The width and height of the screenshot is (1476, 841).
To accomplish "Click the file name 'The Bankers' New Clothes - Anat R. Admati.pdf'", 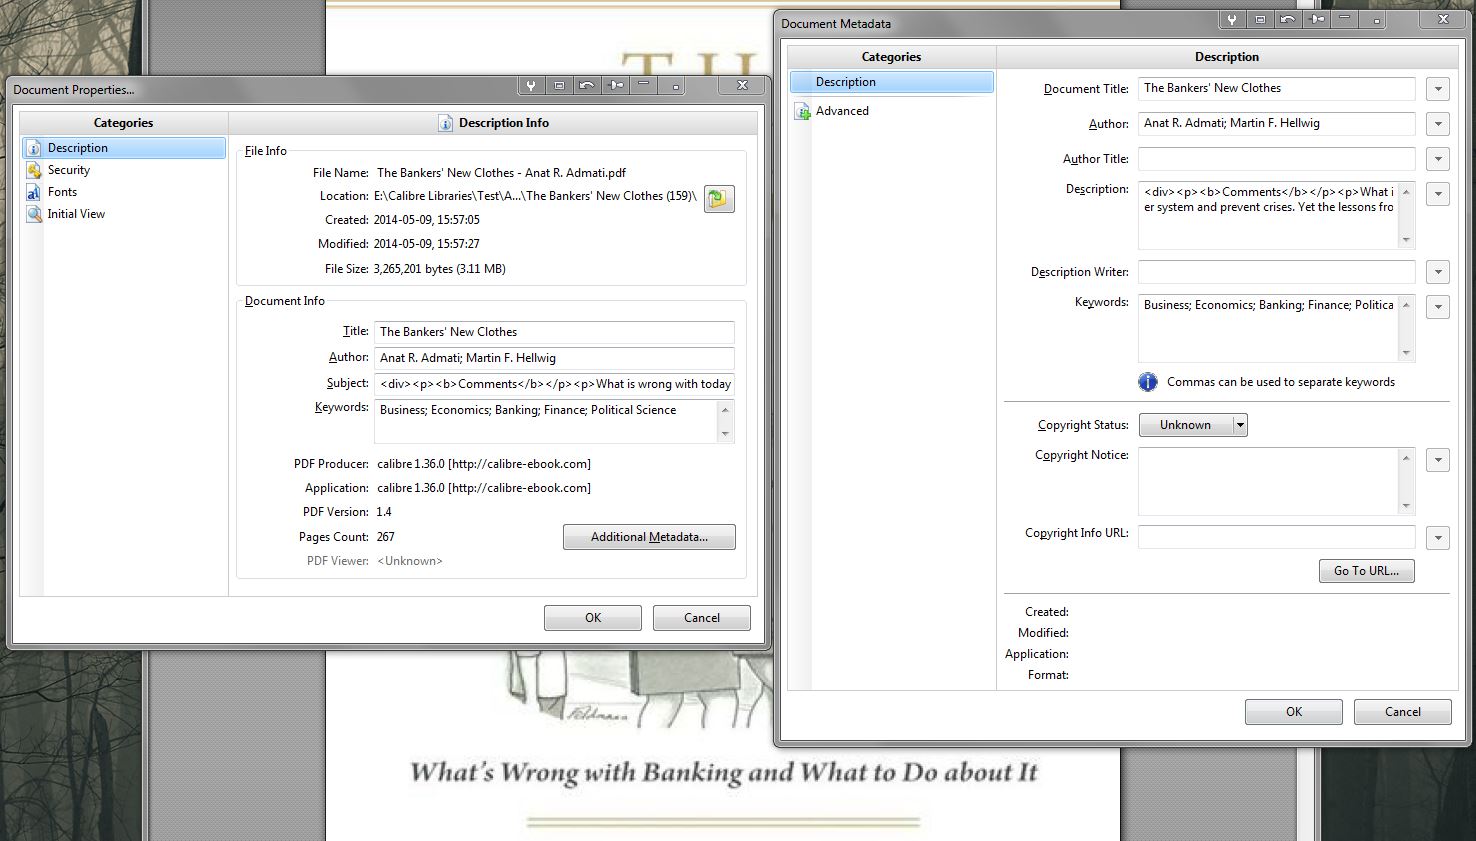I will tap(501, 173).
